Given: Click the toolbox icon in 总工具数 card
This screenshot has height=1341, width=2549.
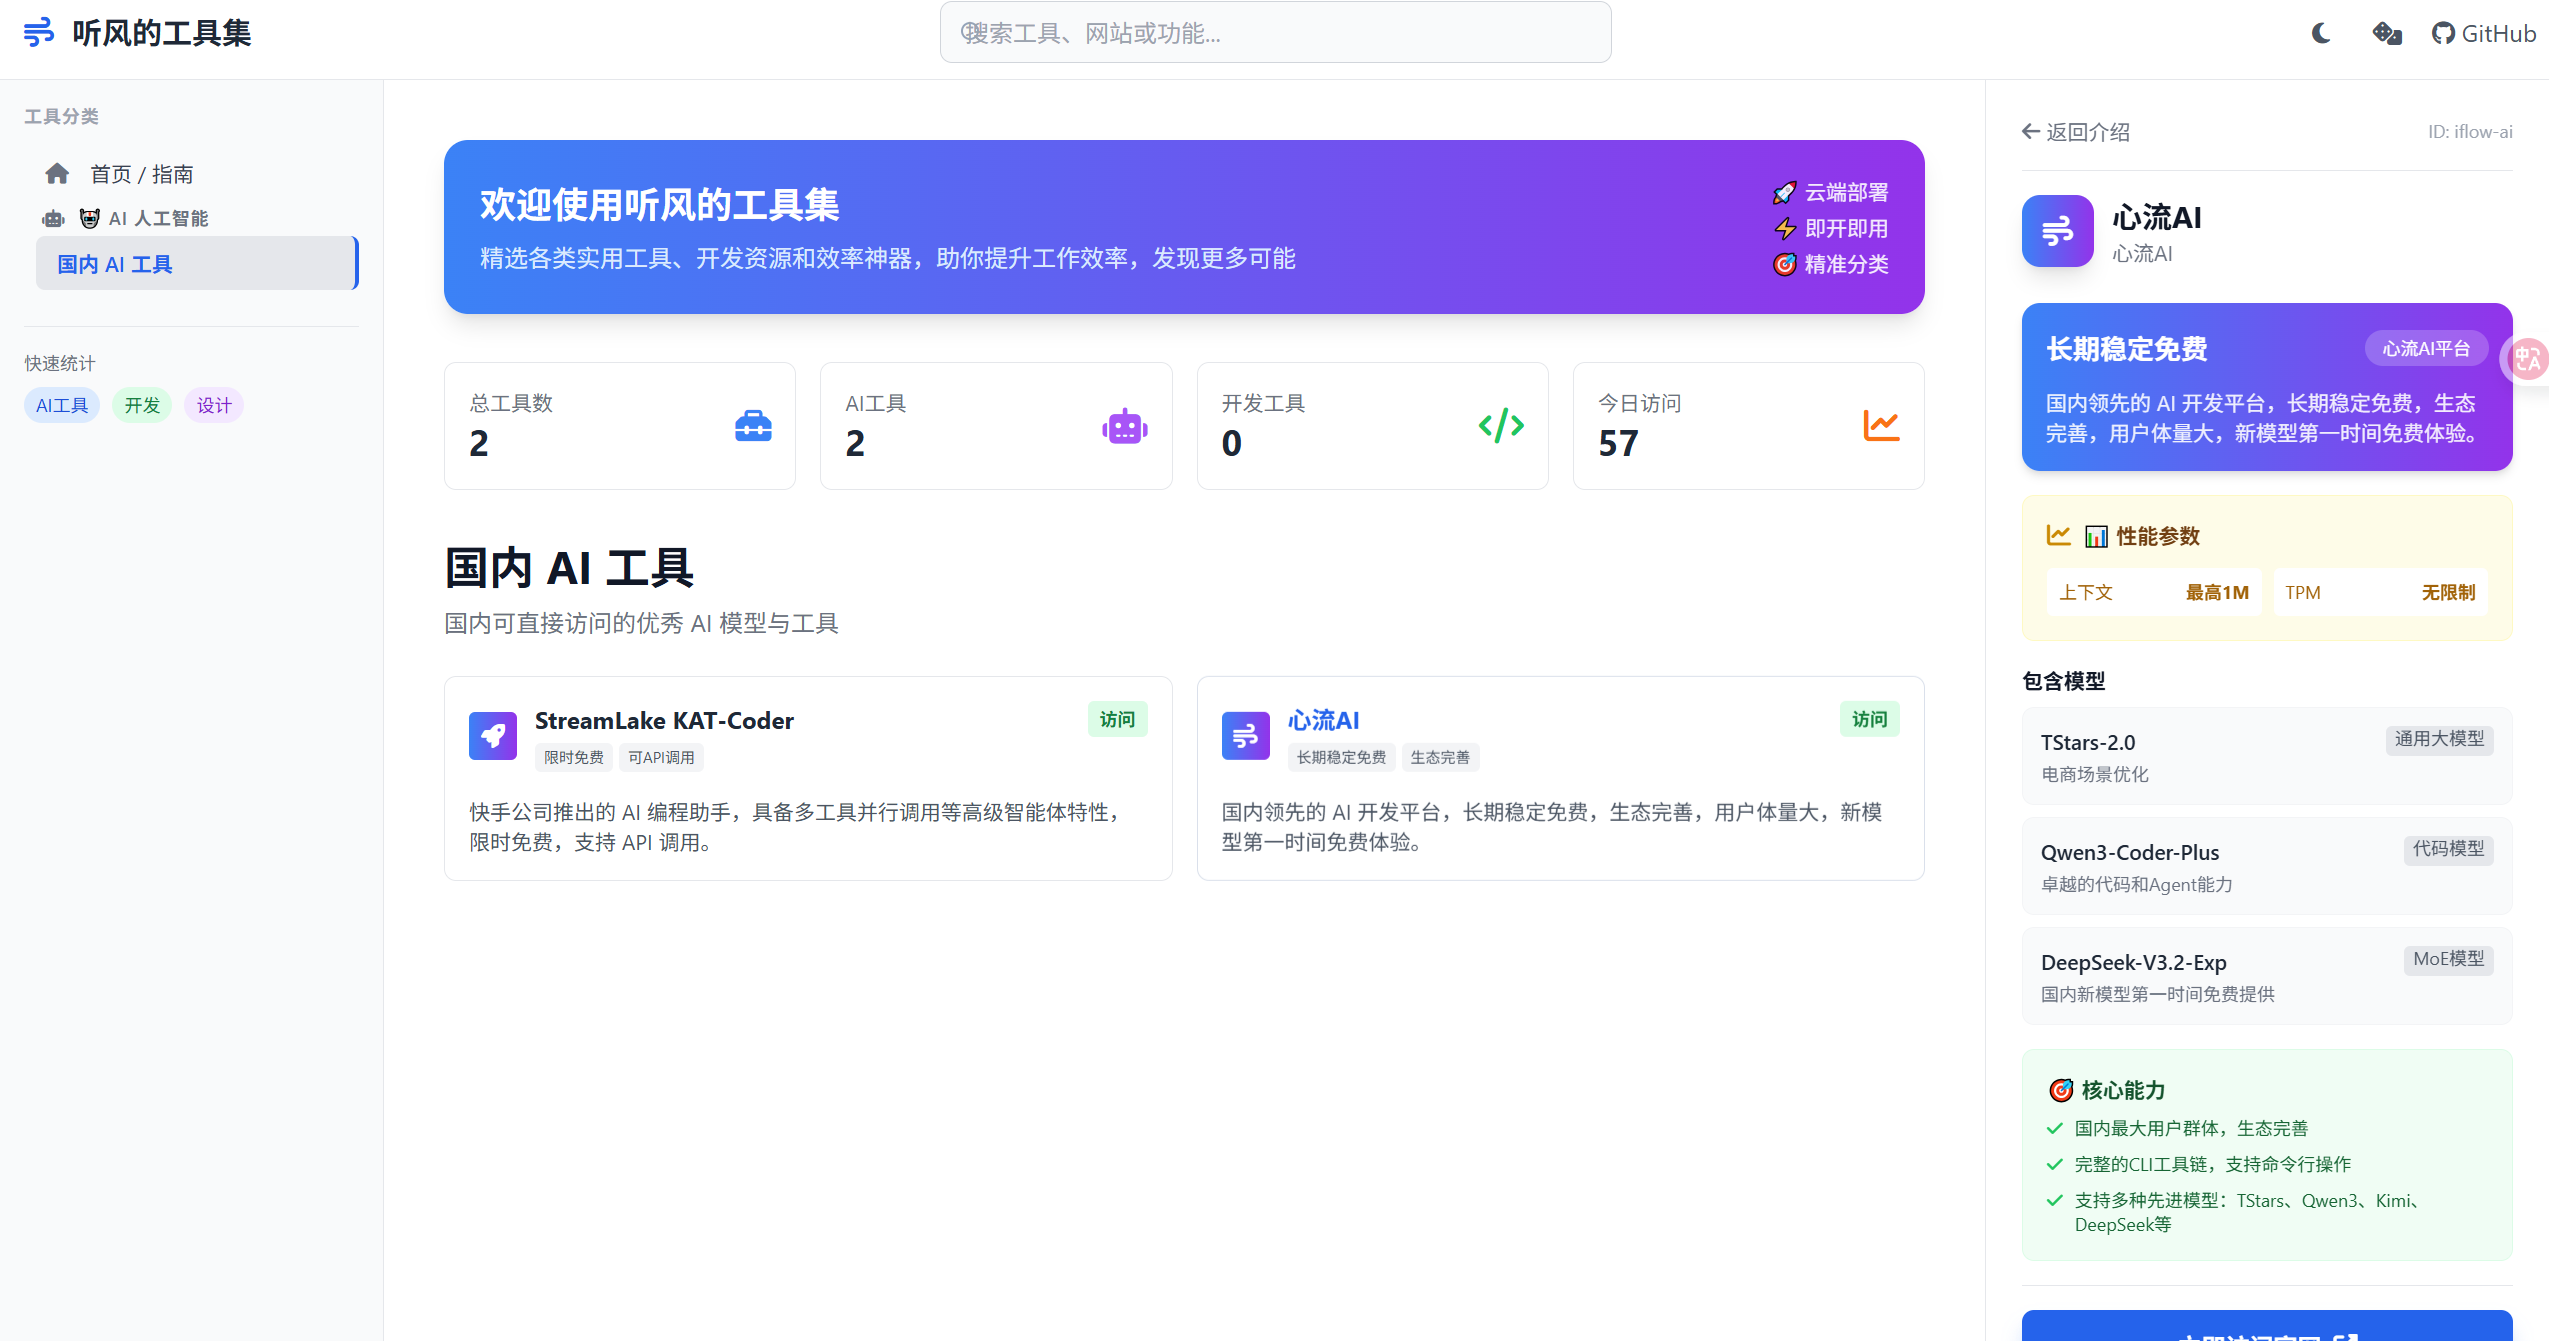Looking at the screenshot, I should click(753, 426).
